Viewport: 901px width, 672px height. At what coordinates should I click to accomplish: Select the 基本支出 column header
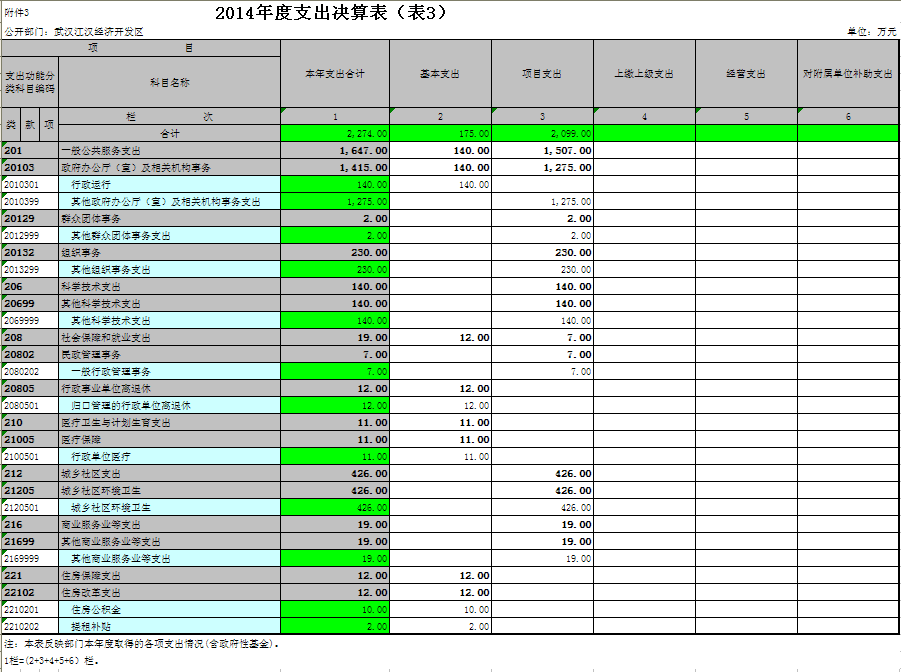440,74
